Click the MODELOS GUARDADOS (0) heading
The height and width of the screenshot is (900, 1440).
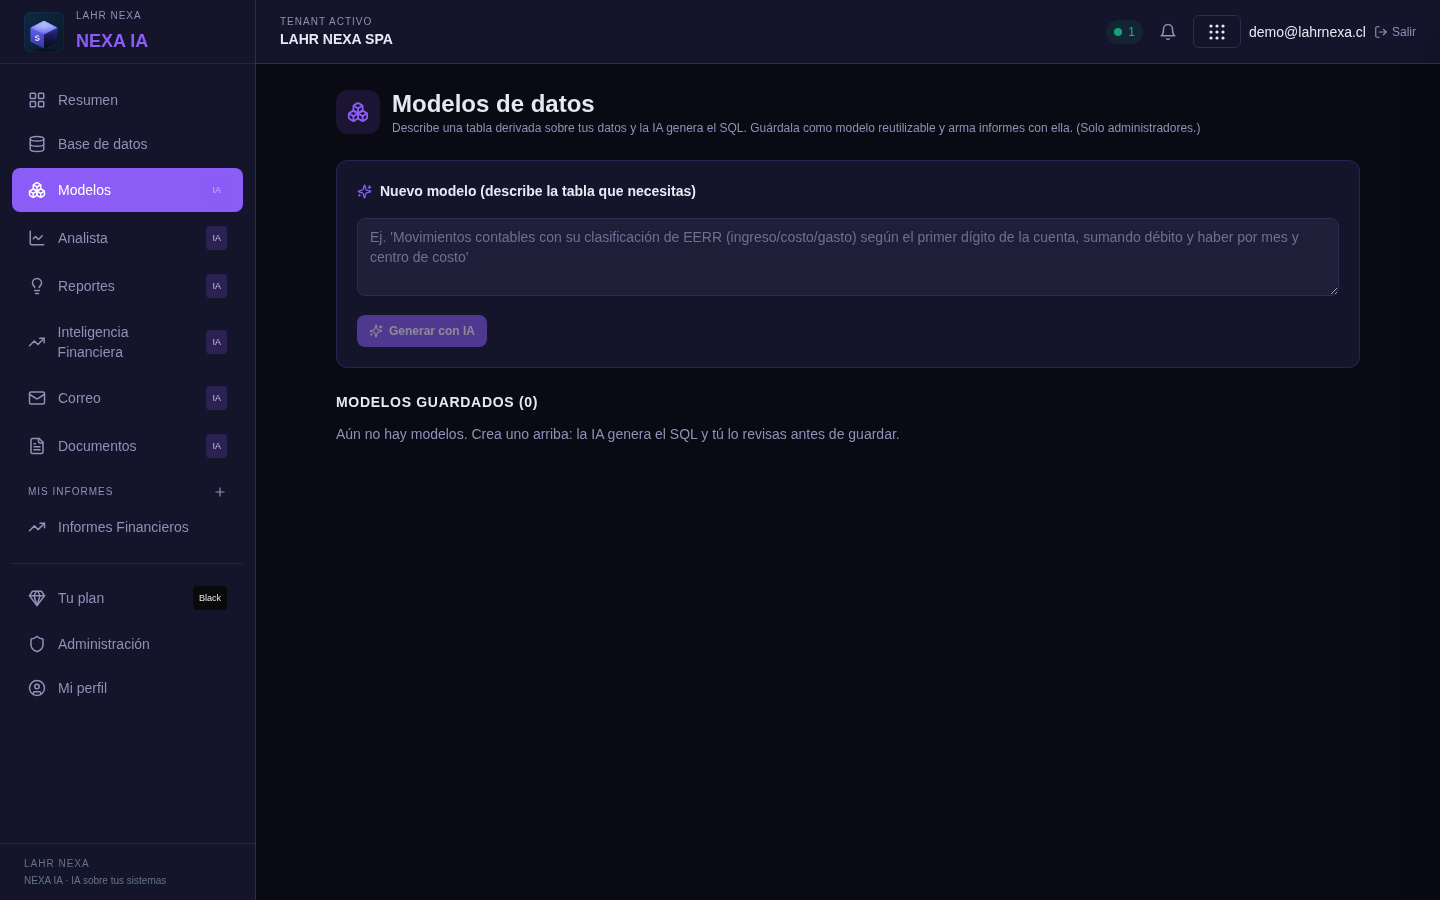(437, 402)
